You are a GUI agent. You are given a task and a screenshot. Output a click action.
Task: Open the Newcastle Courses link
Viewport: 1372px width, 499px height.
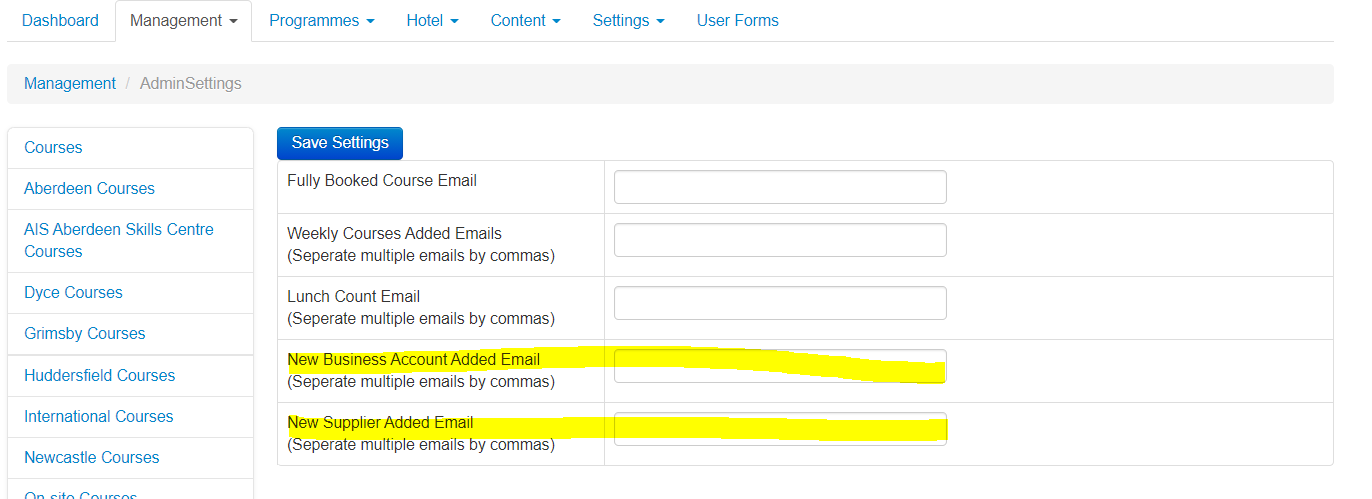tap(91, 458)
